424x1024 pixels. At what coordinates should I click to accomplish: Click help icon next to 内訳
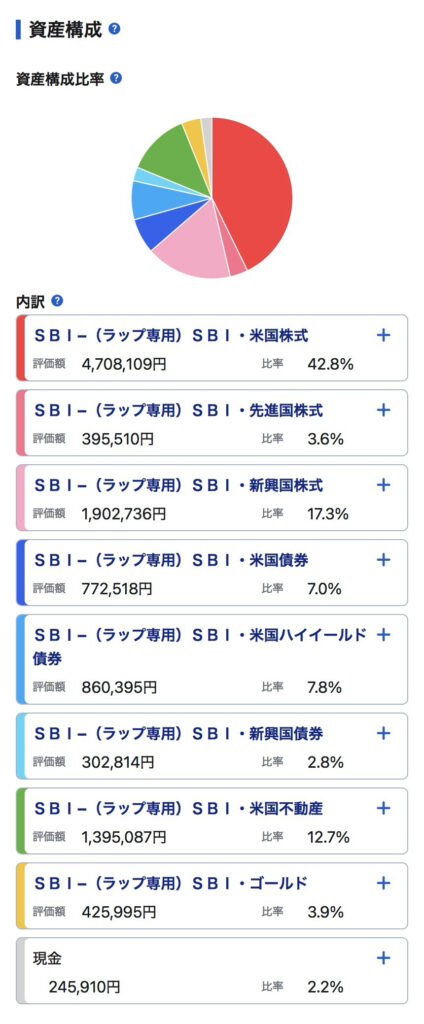point(57,301)
